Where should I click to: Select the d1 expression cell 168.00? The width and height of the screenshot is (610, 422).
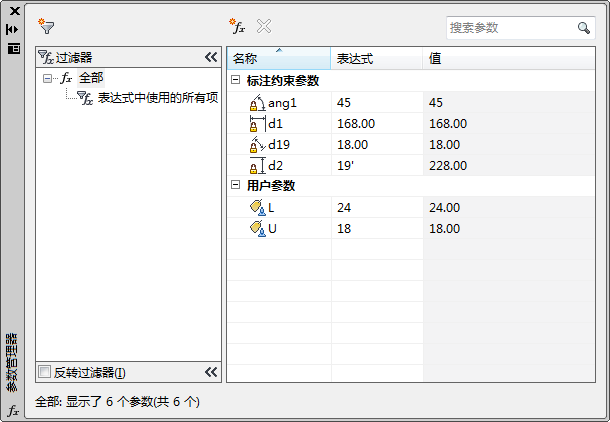pyautogui.click(x=376, y=123)
